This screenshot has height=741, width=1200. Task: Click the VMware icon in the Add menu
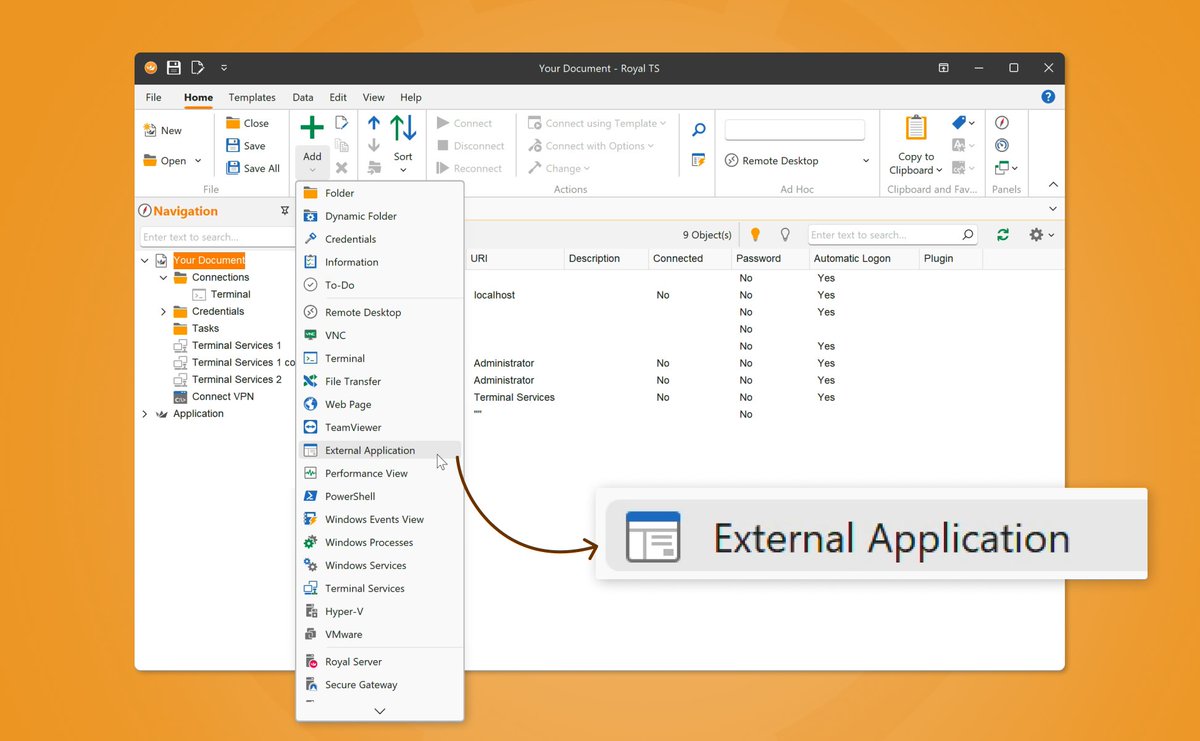click(310, 634)
